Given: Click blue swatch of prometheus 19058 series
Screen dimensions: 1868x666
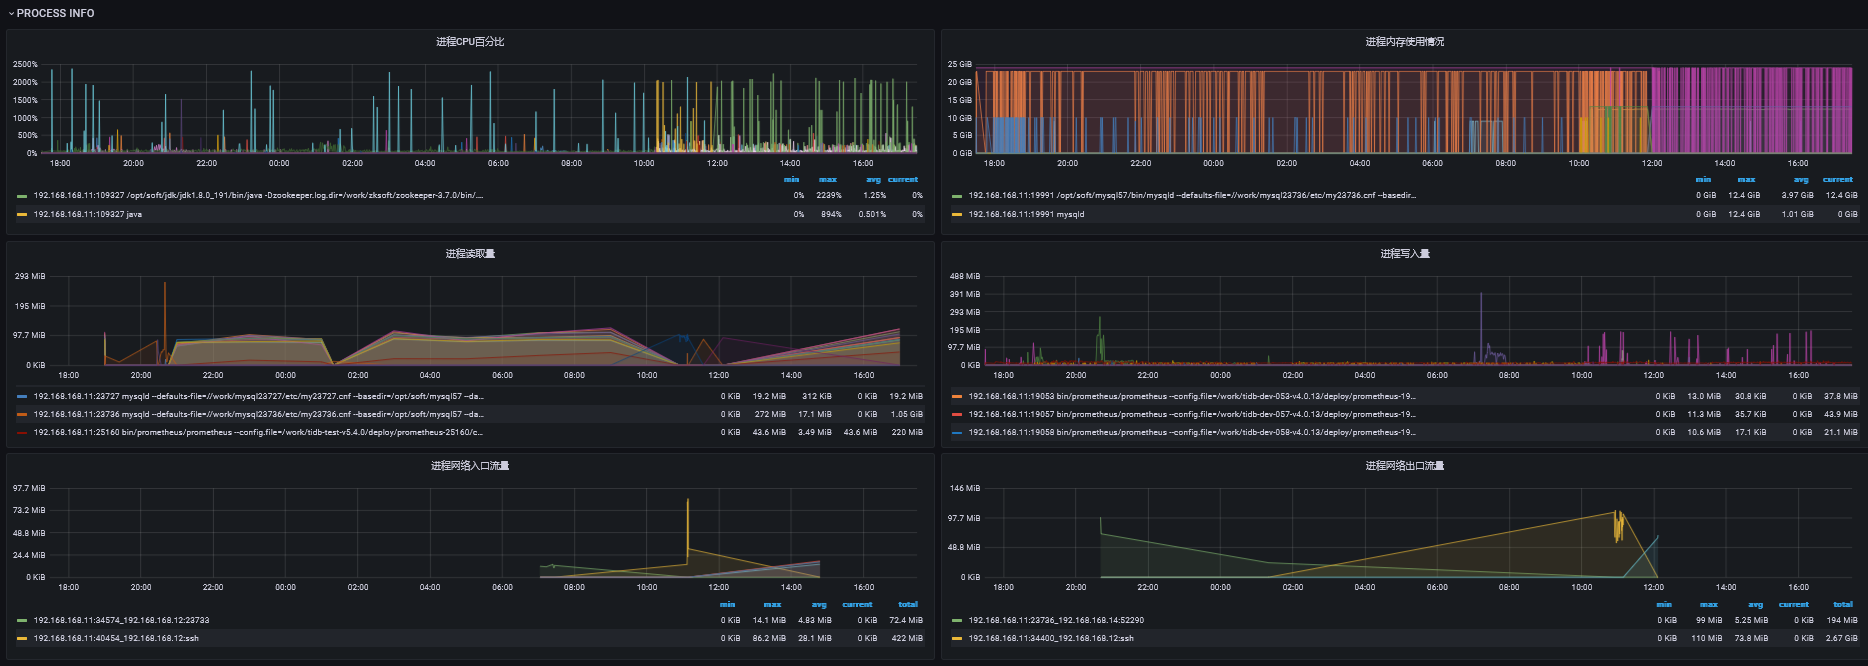Looking at the screenshot, I should [957, 433].
